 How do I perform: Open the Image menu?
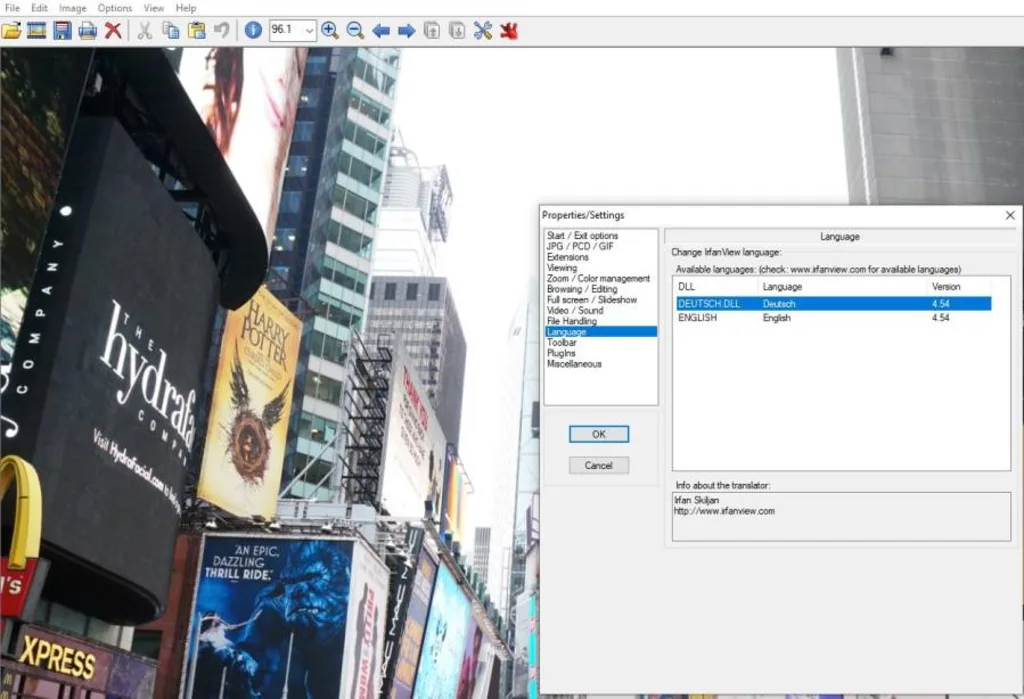(x=73, y=8)
